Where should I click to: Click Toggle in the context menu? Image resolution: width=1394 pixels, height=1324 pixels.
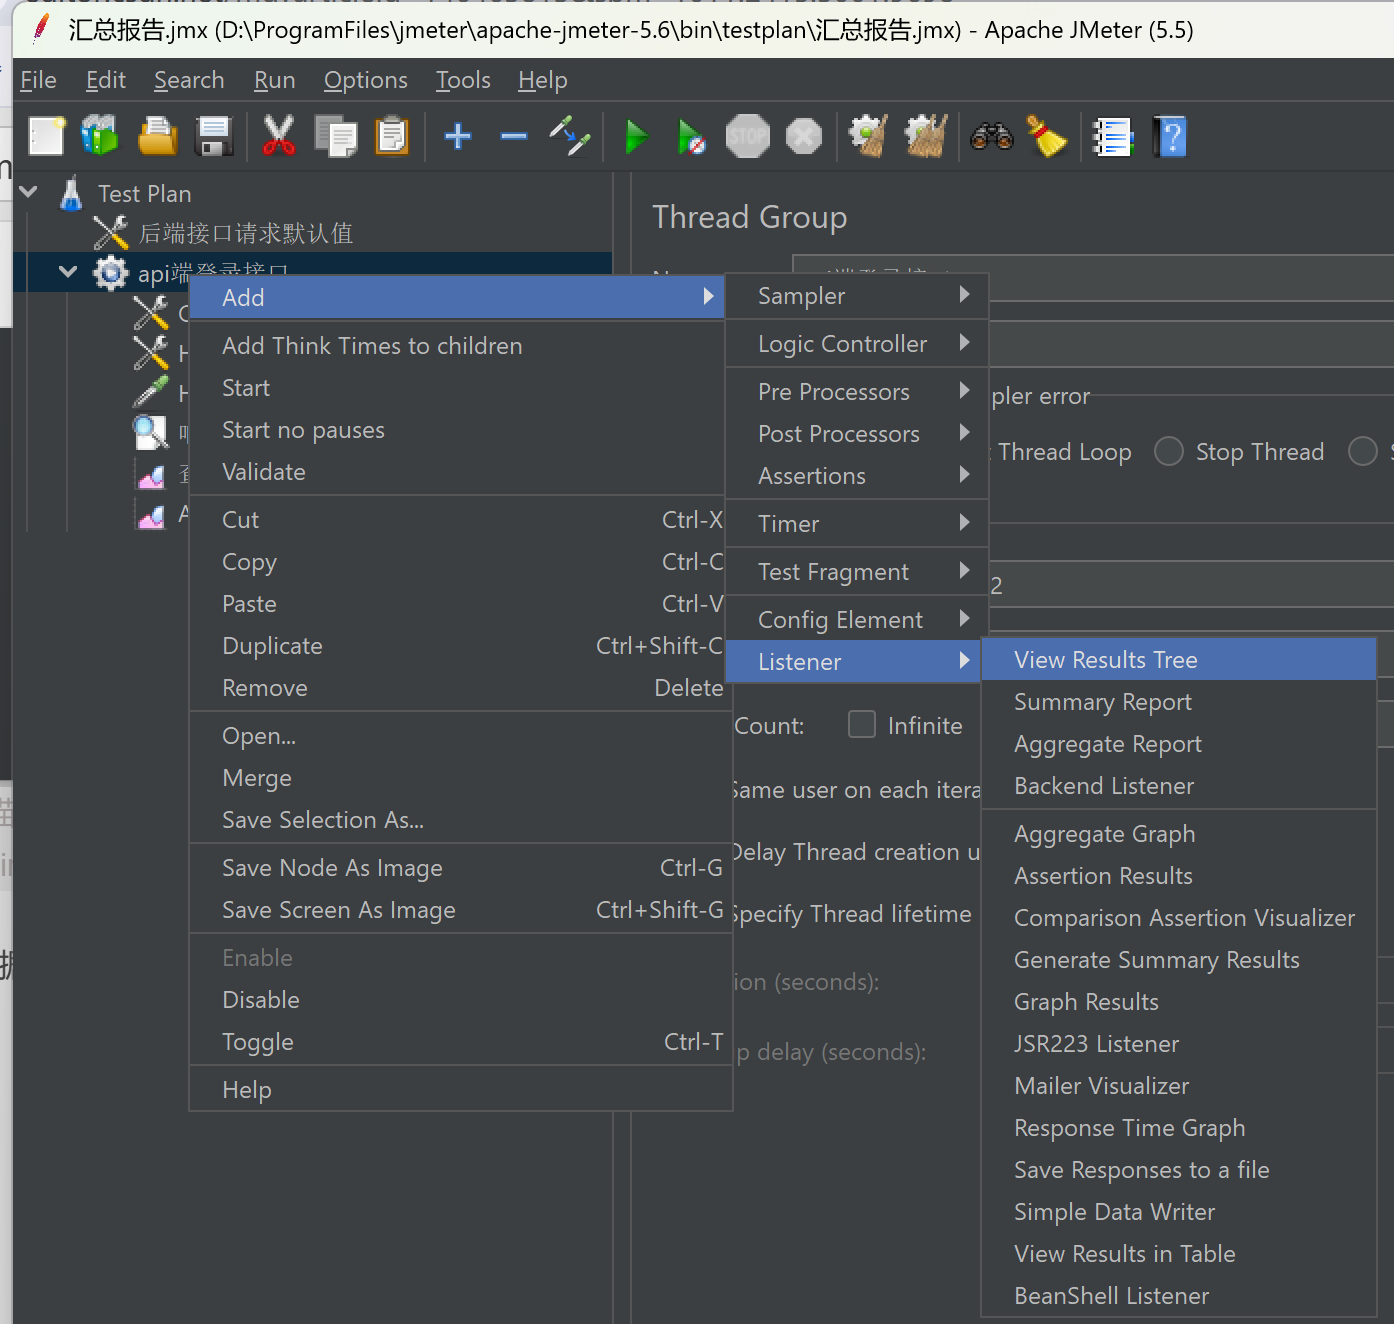coord(460,1042)
